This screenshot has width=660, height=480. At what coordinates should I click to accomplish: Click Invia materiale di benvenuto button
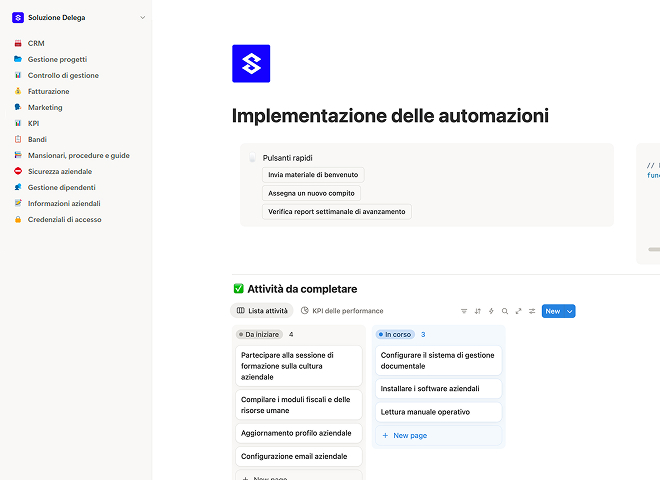(x=313, y=175)
